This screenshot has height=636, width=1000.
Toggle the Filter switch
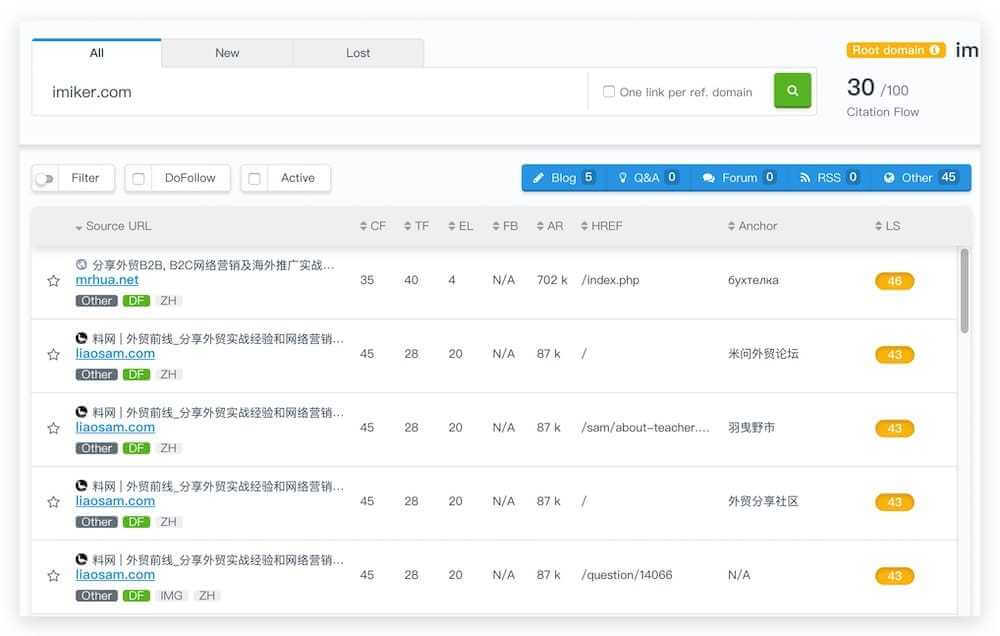click(x=44, y=177)
